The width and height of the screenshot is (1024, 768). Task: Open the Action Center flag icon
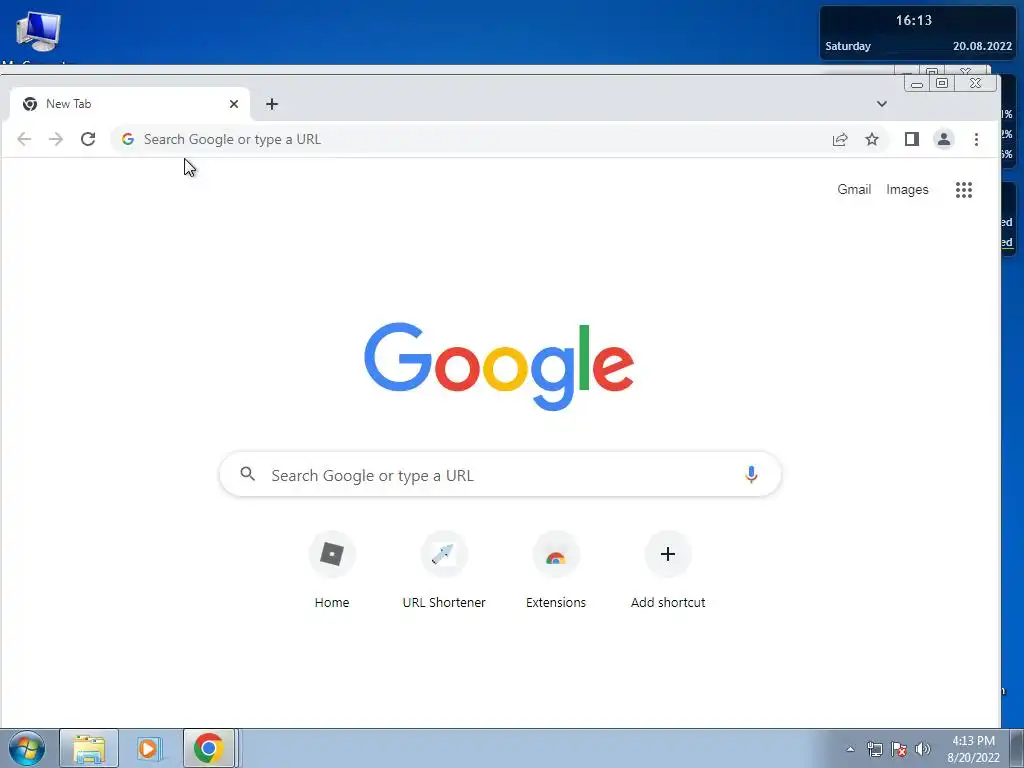click(x=899, y=749)
